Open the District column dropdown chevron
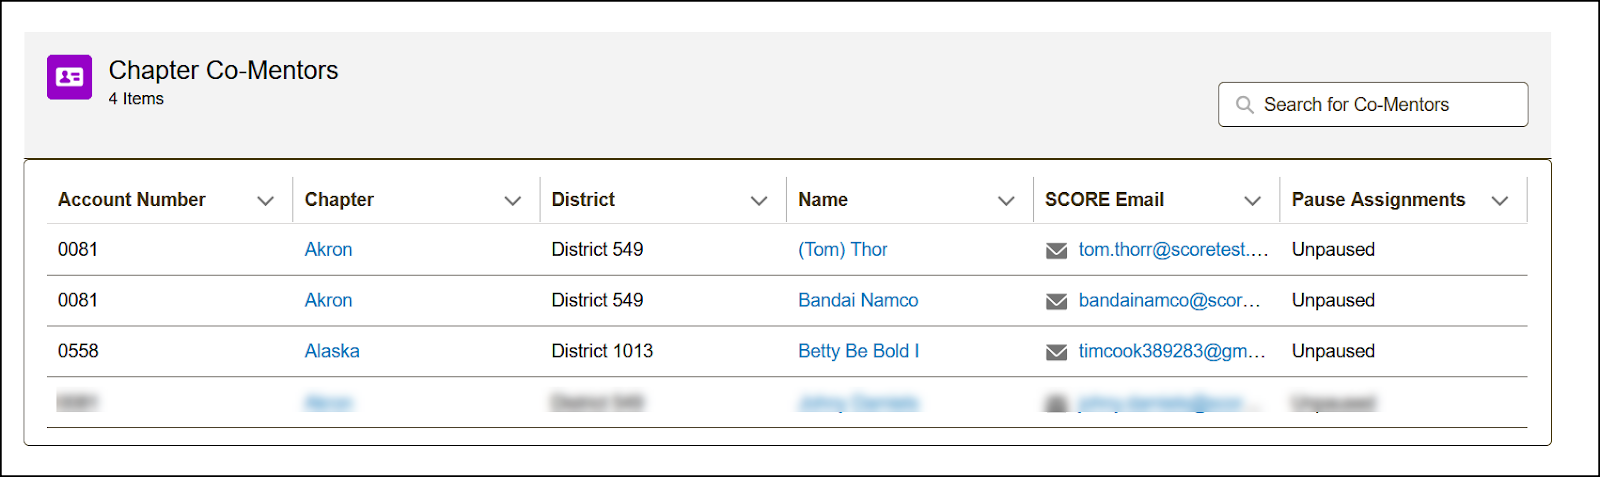The width and height of the screenshot is (1600, 477). (x=759, y=201)
